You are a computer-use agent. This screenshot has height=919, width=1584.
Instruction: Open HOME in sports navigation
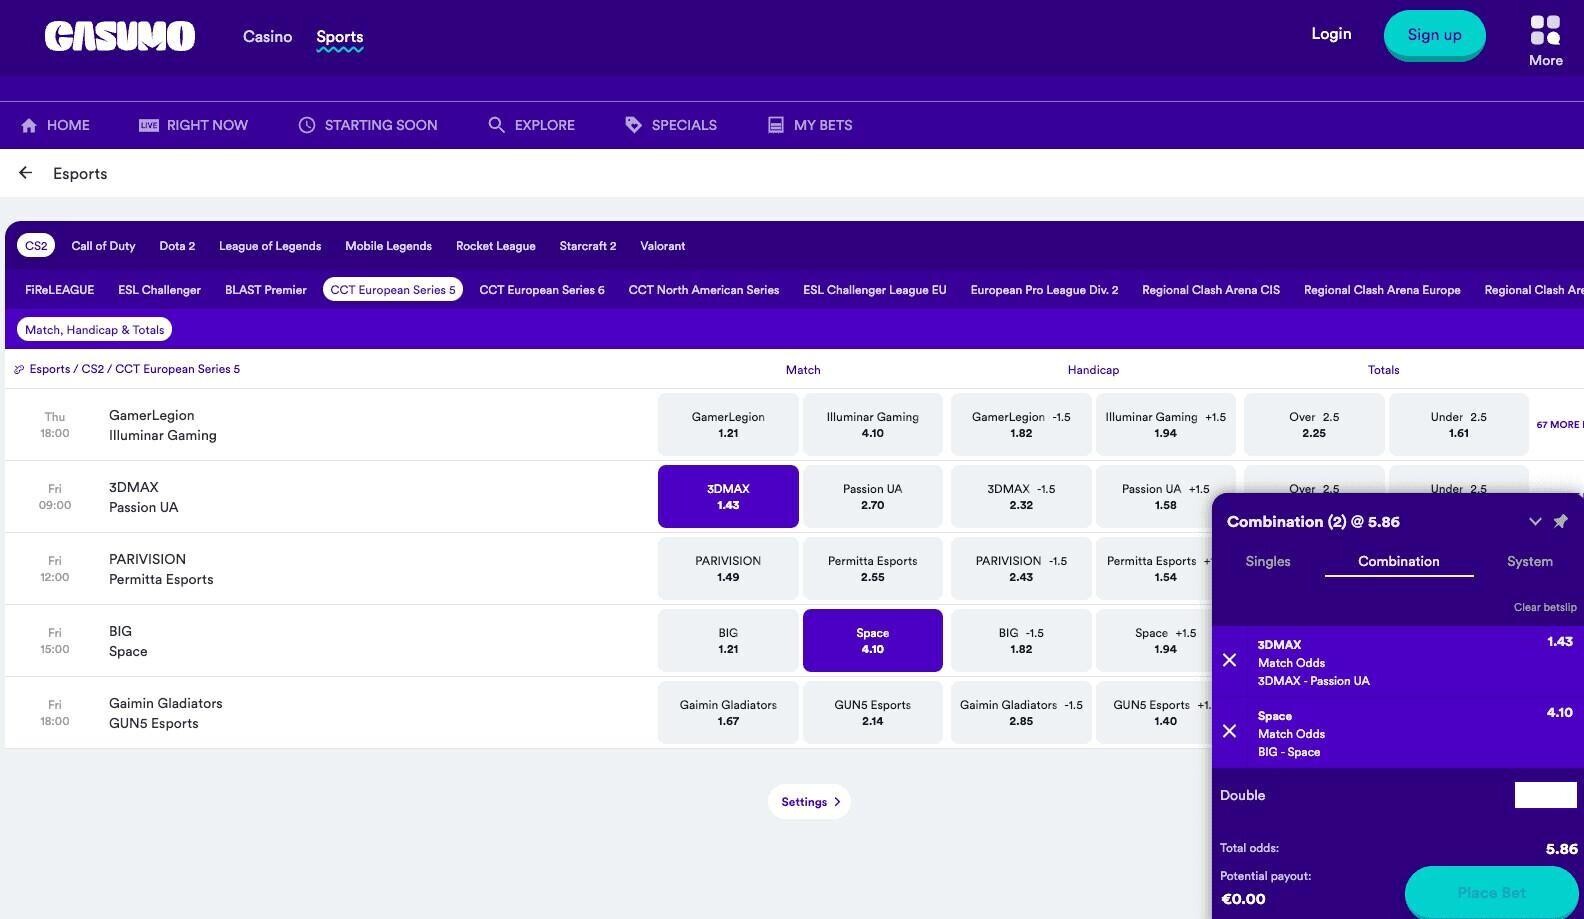pos(55,125)
